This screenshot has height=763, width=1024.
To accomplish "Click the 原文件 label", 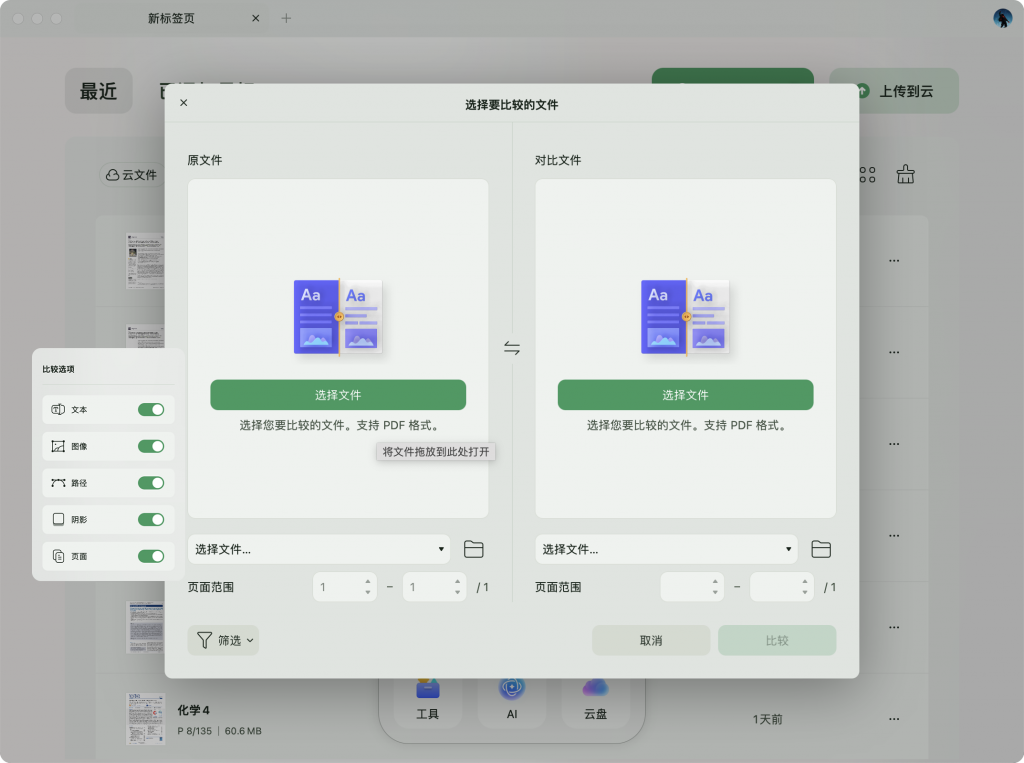I will pyautogui.click(x=205, y=160).
